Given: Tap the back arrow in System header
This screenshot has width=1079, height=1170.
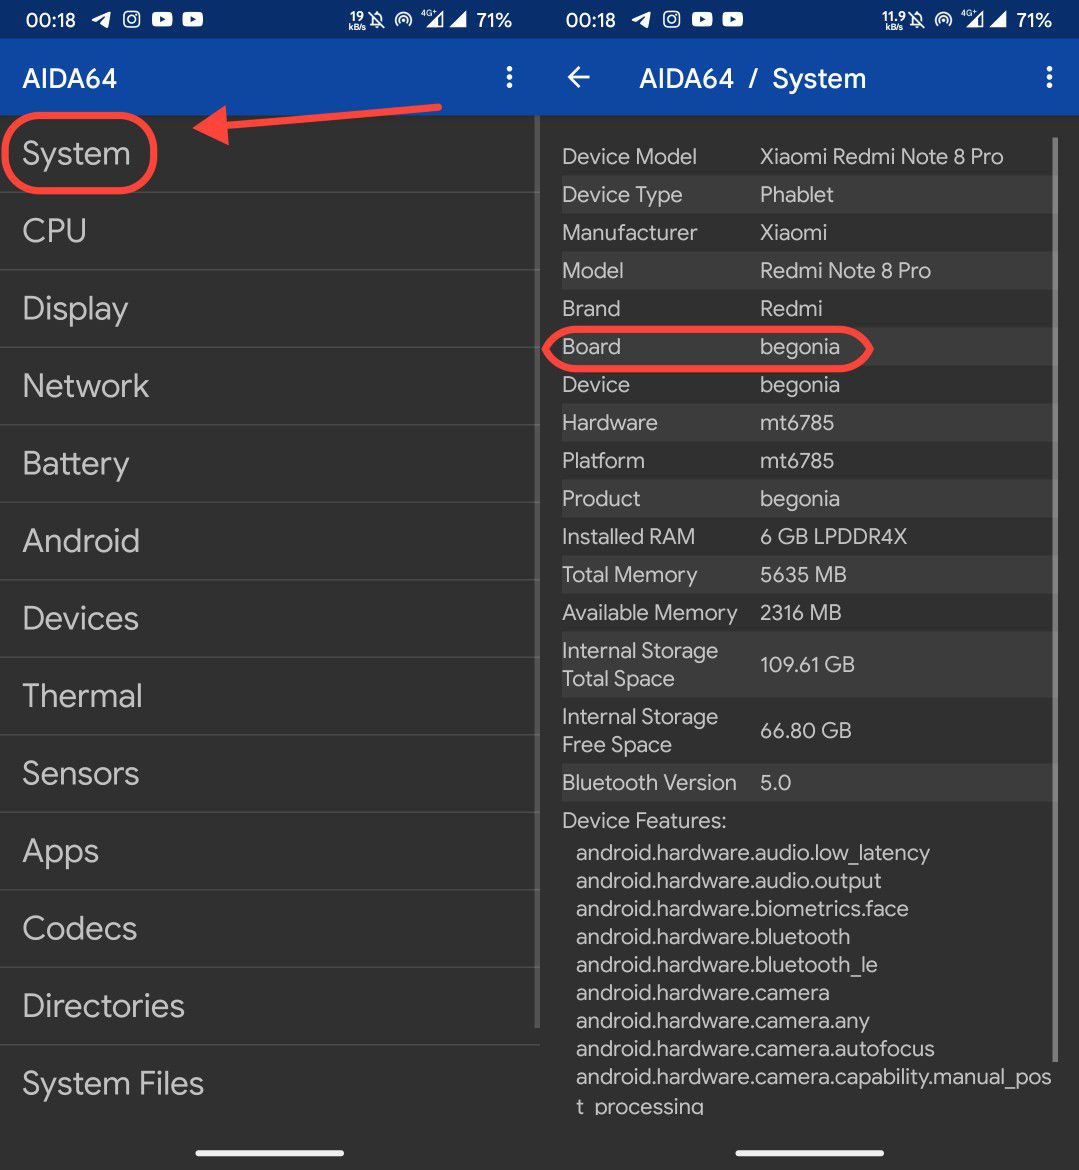Looking at the screenshot, I should pyautogui.click(x=578, y=78).
